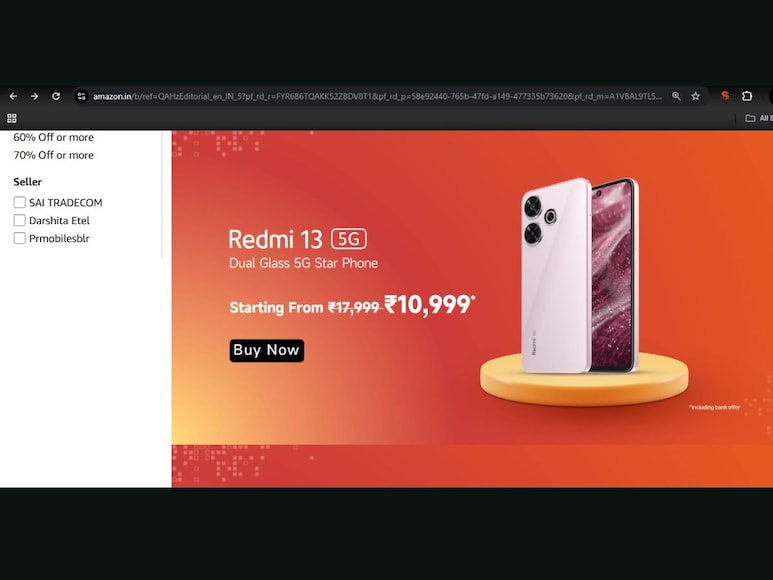This screenshot has height=580, width=773.
Task: Click the Redmi 13 phone image
Action: (x=580, y=275)
